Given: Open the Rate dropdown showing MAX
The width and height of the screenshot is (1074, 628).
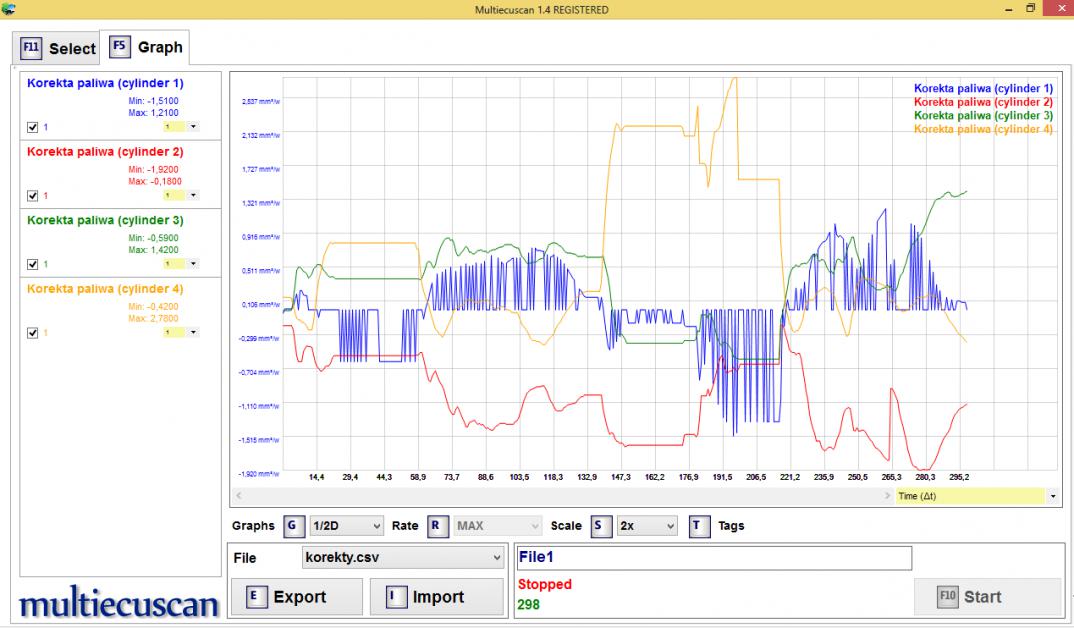Looking at the screenshot, I should (498, 525).
